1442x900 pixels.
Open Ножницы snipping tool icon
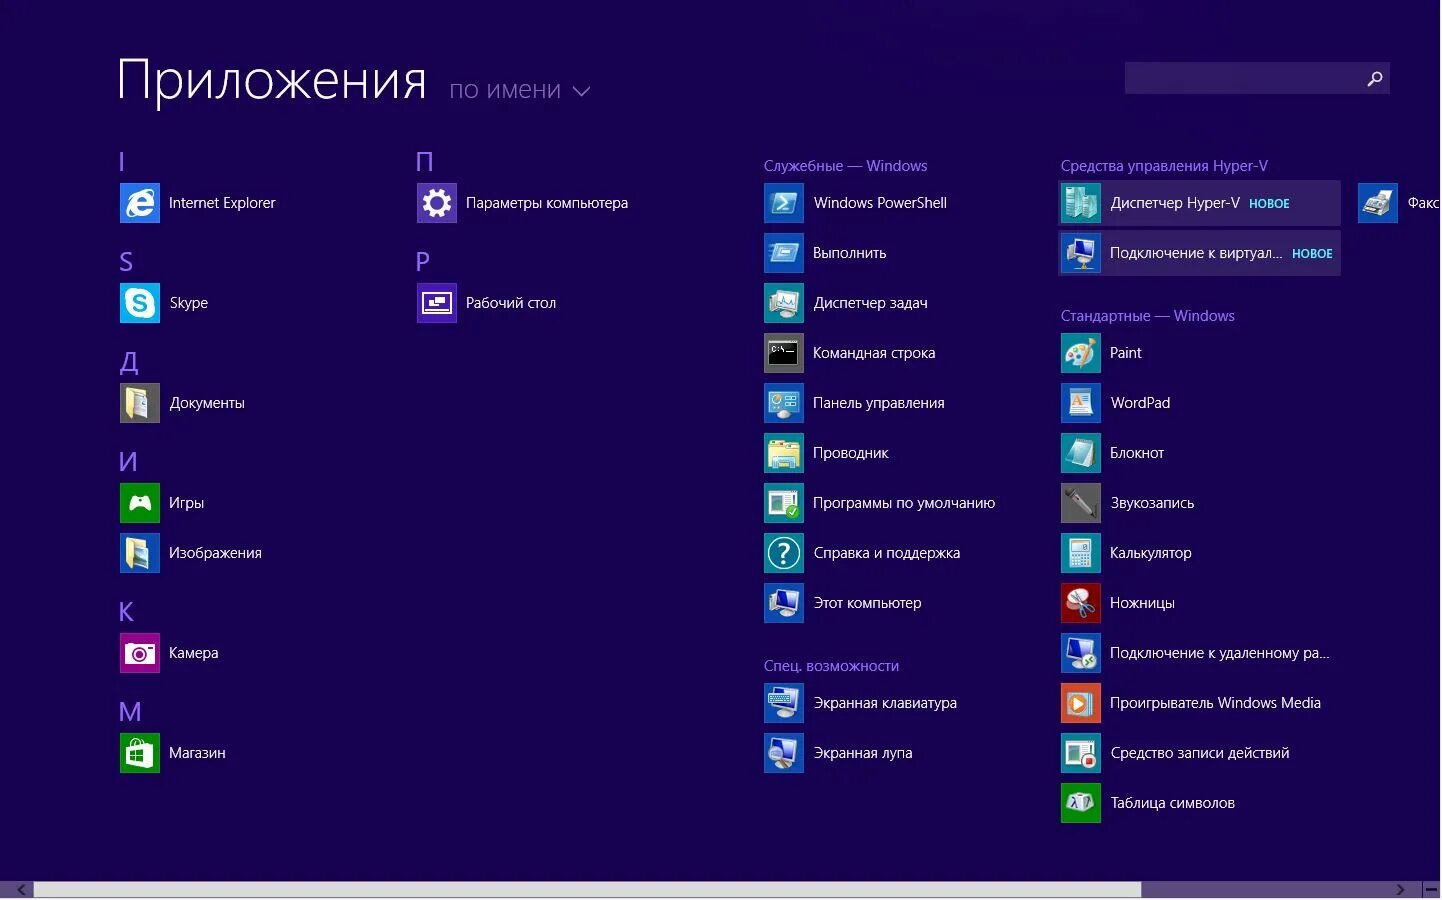pos(1081,603)
